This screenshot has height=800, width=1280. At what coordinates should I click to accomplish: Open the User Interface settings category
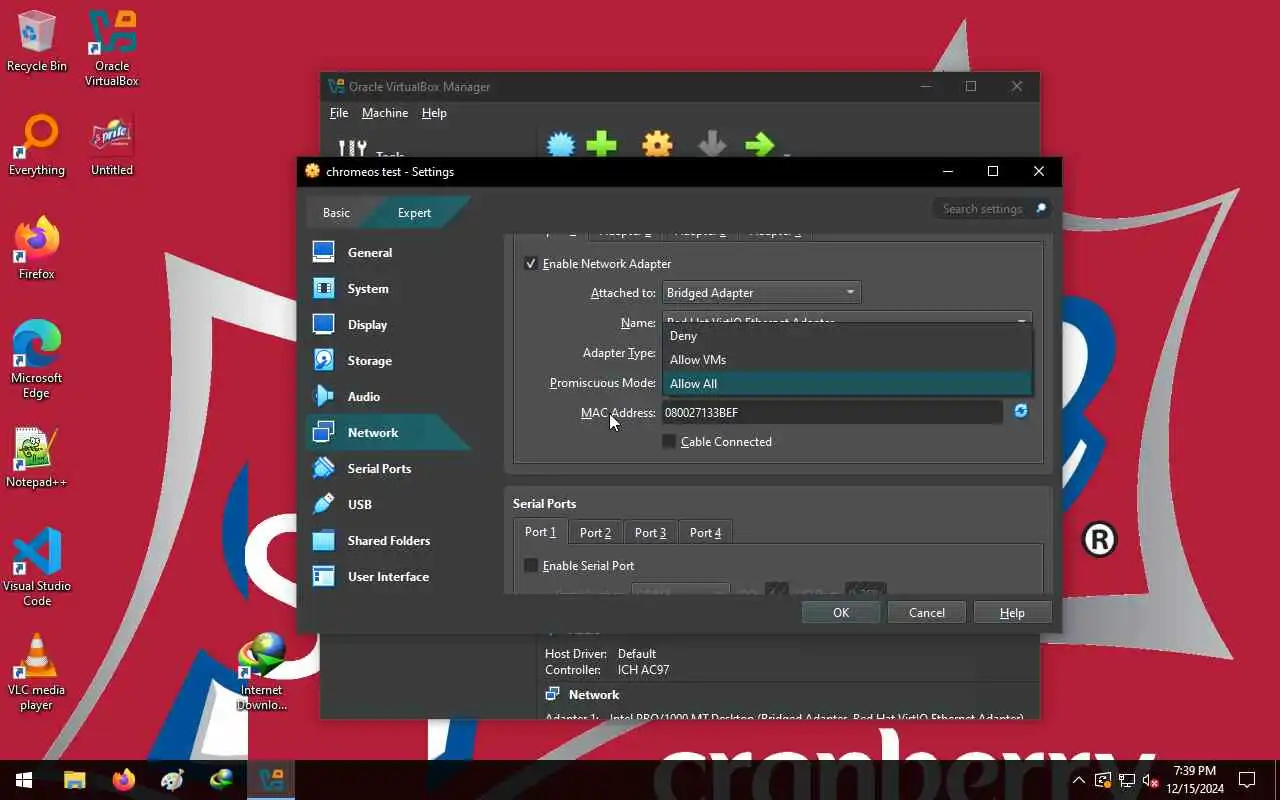[x=388, y=577]
